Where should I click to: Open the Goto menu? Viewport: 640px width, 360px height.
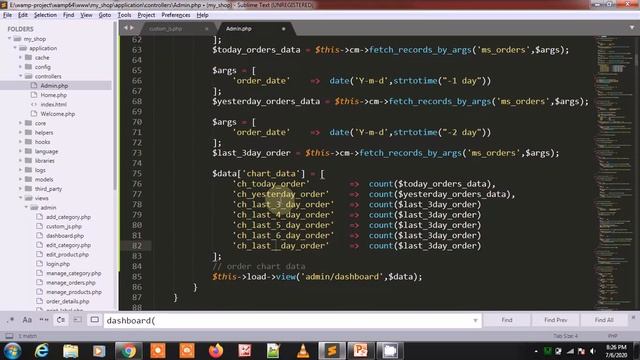105,15
